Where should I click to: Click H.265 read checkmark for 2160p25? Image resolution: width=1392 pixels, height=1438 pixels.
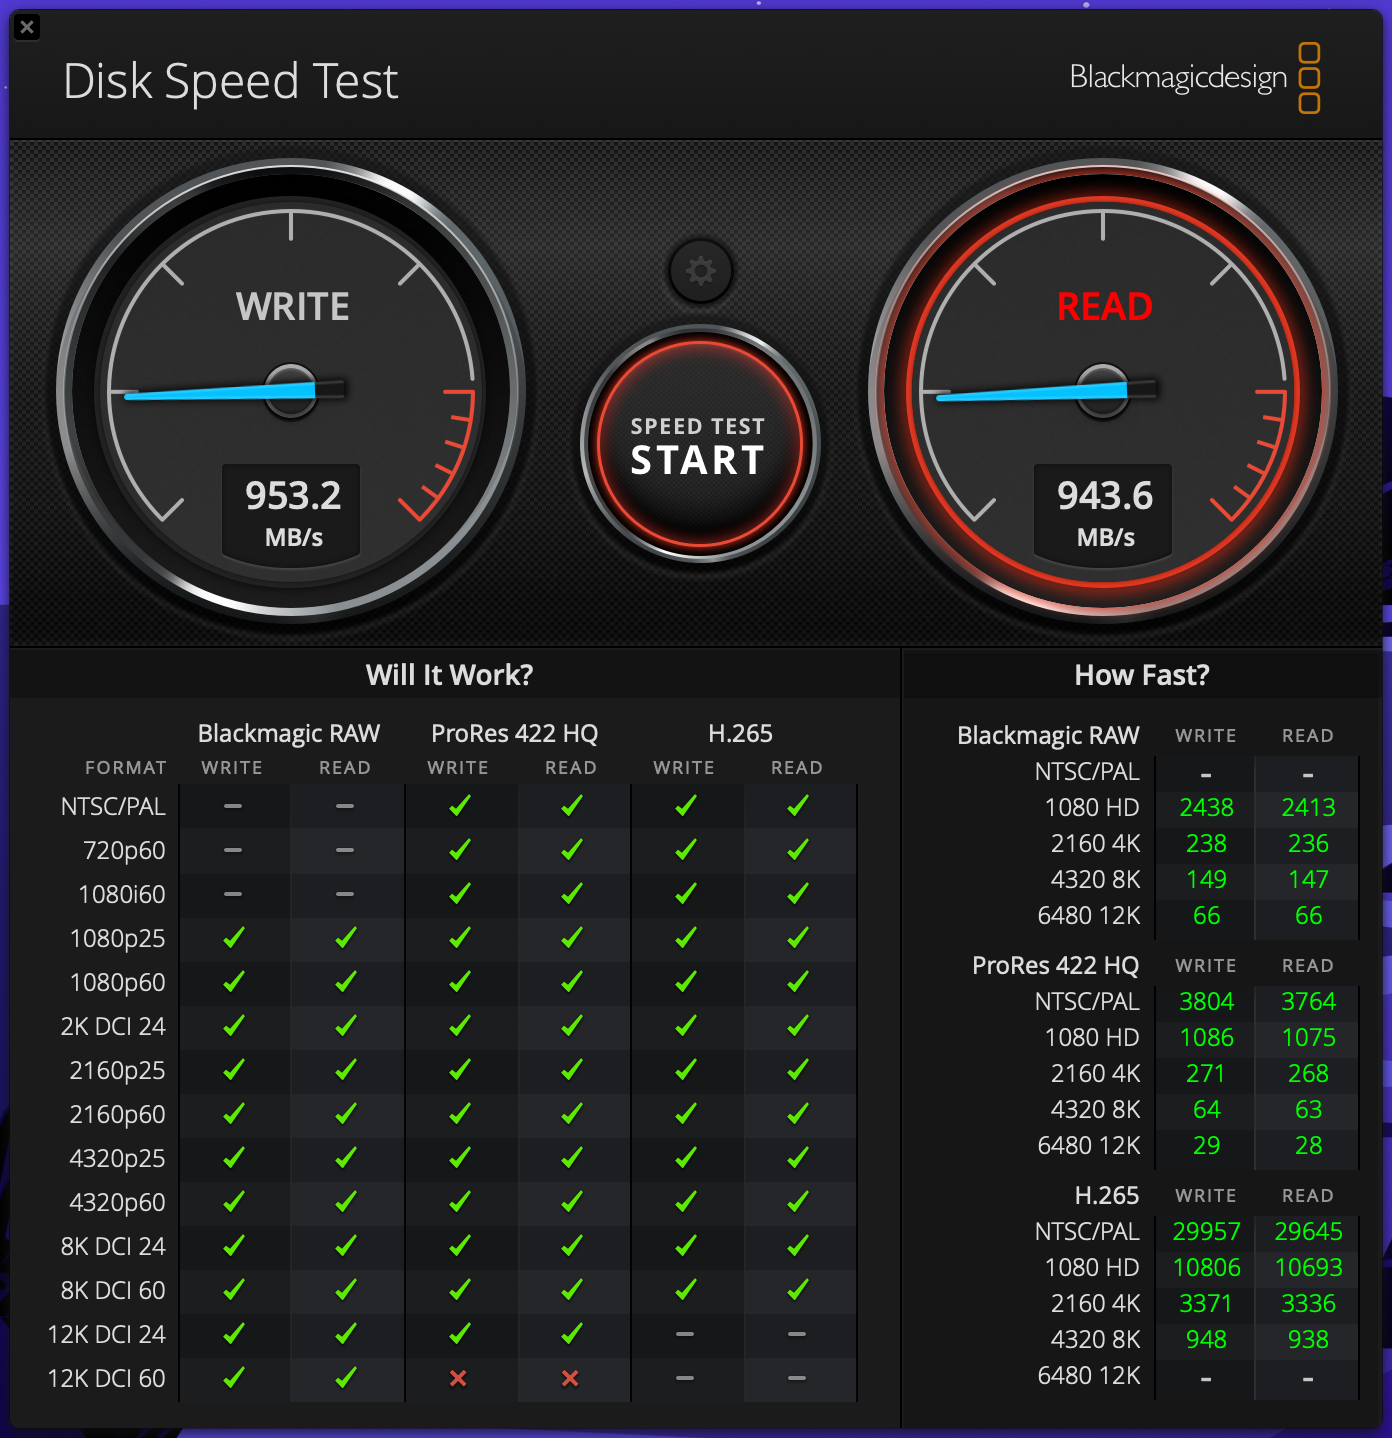click(798, 1070)
